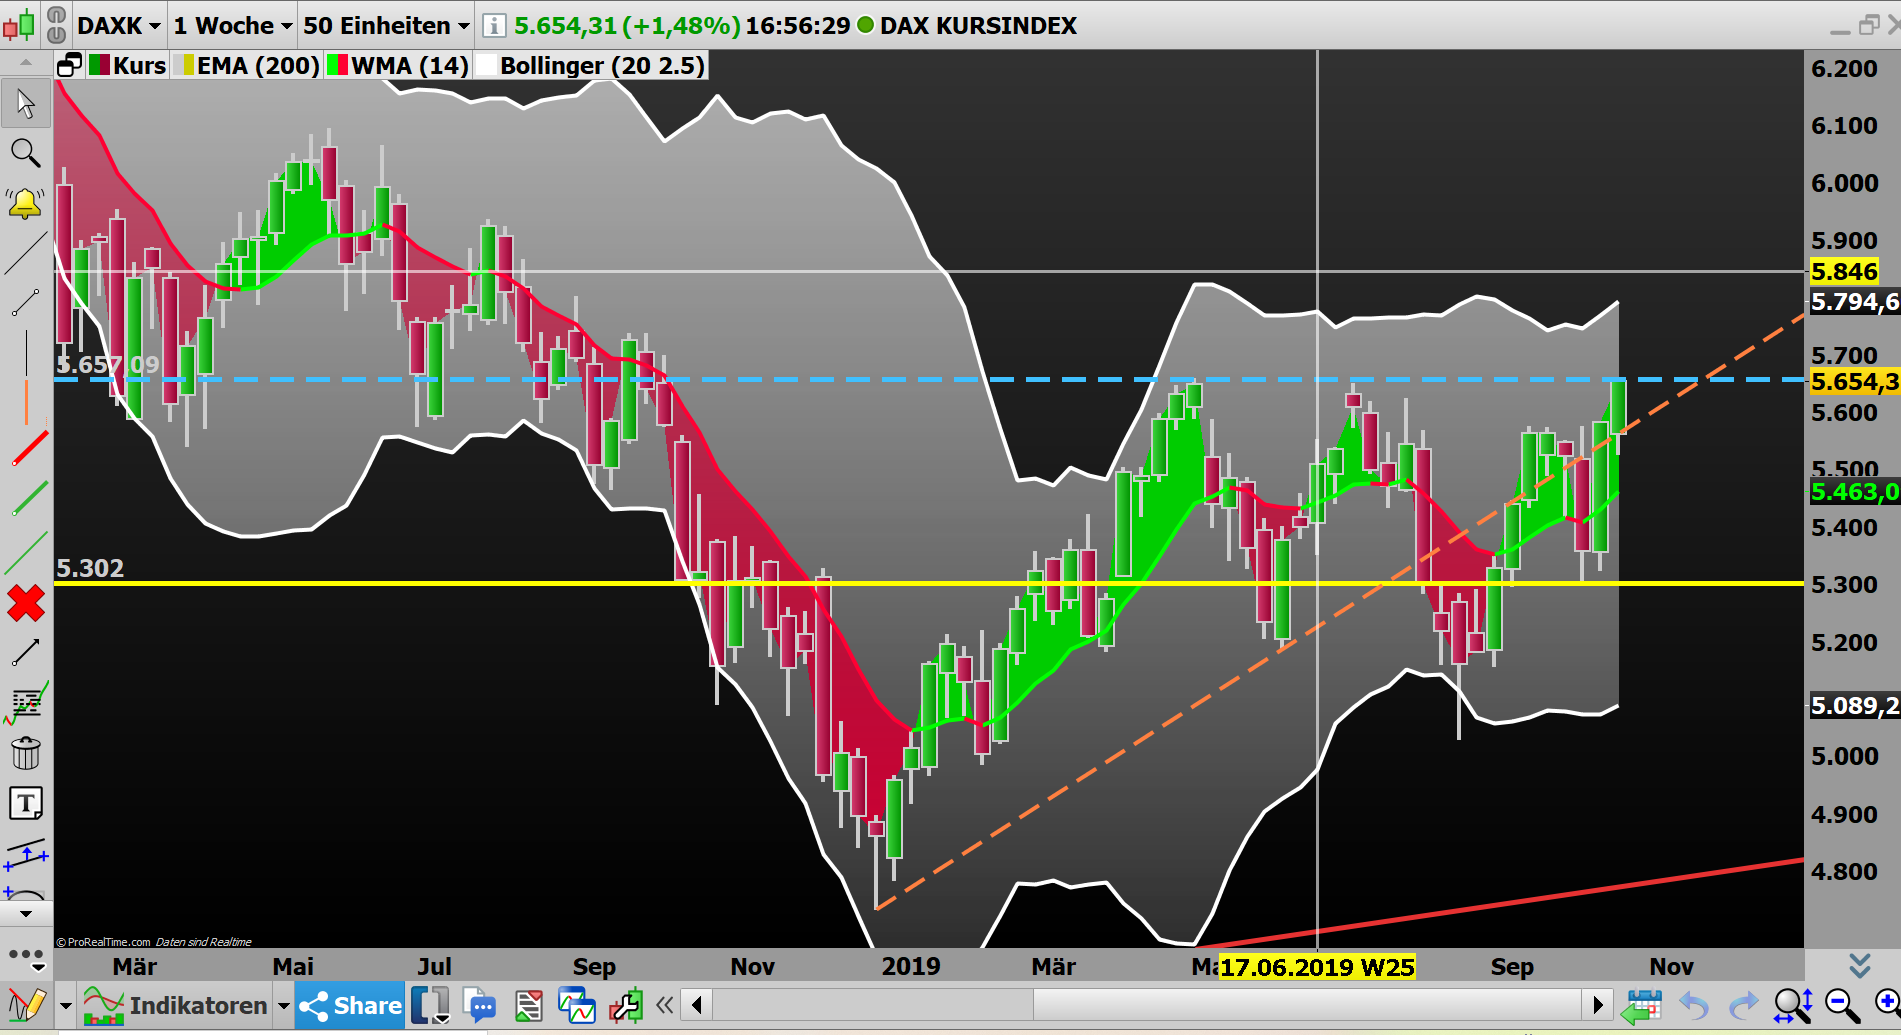Open the go-to-date calendar icon
This screenshot has width=1901, height=1035.
1643,1005
